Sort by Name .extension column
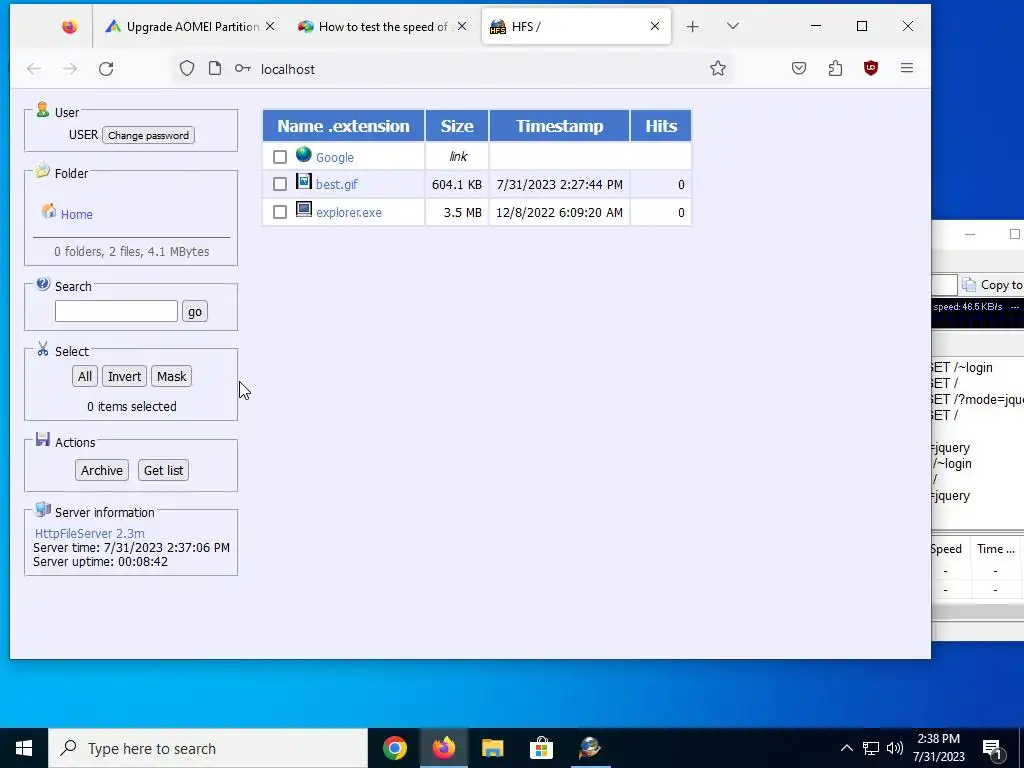 point(344,126)
